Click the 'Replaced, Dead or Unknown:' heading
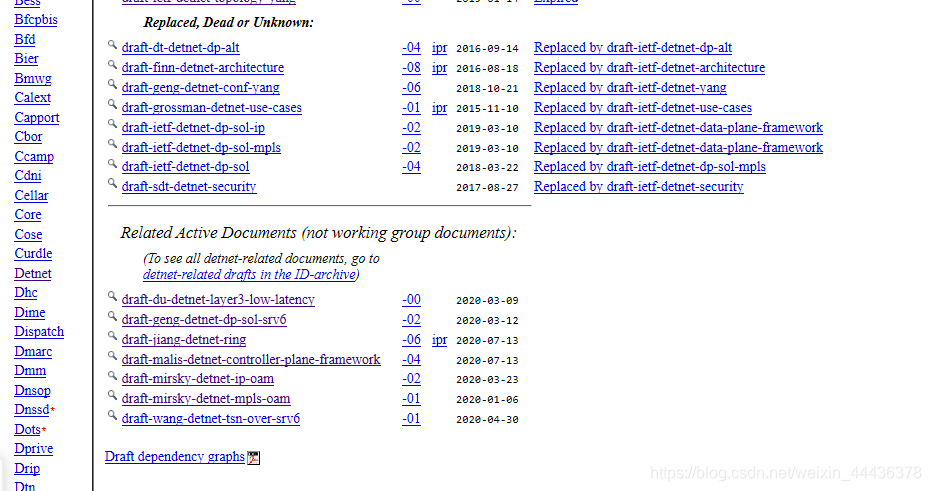 tap(229, 23)
